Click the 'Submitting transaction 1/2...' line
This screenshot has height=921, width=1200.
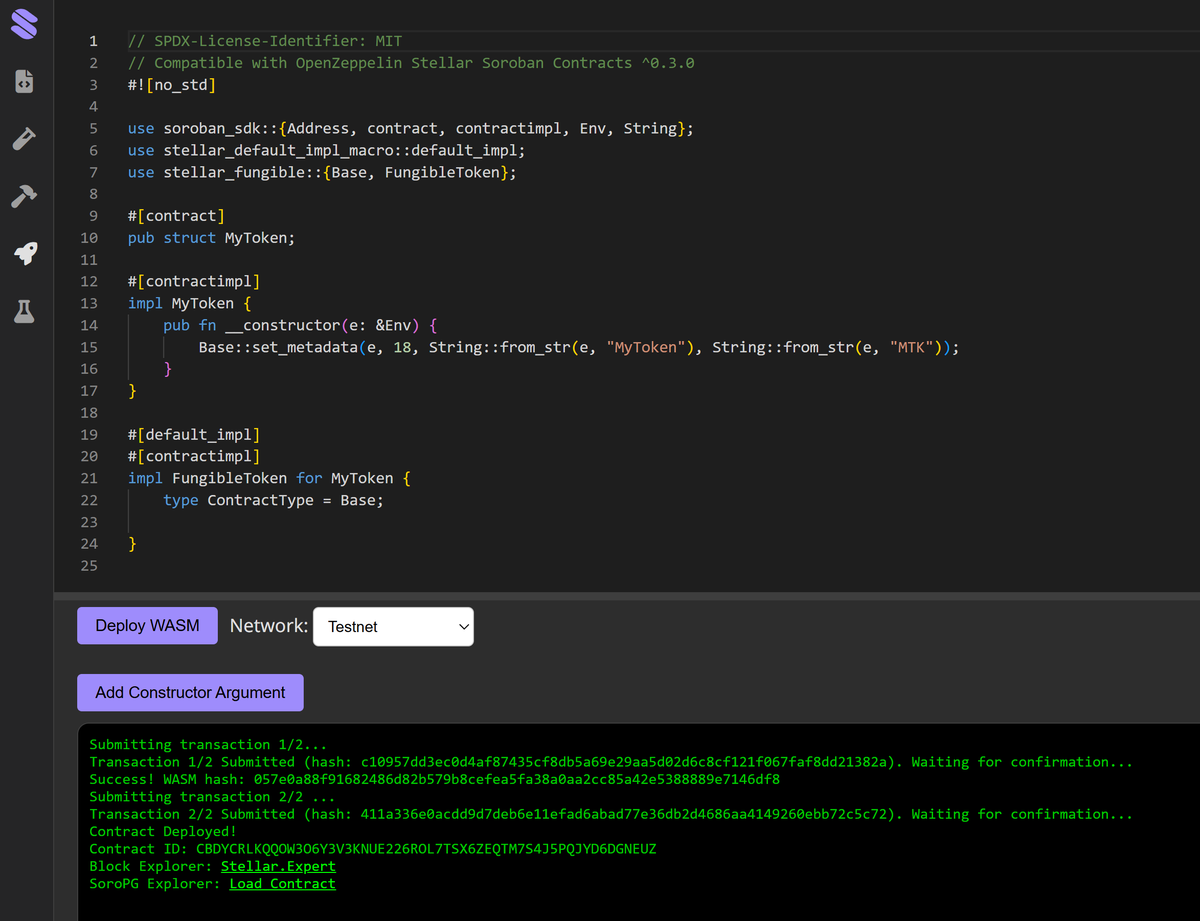pos(208,744)
